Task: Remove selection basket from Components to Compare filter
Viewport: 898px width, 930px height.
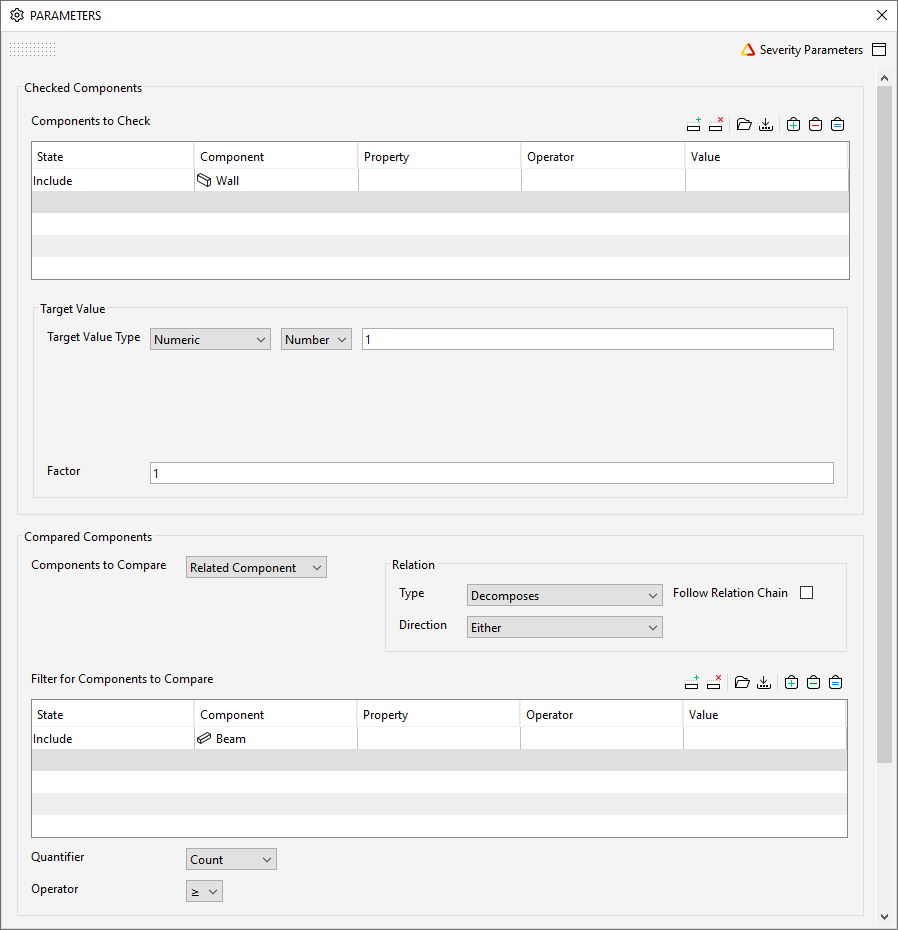Action: click(814, 683)
